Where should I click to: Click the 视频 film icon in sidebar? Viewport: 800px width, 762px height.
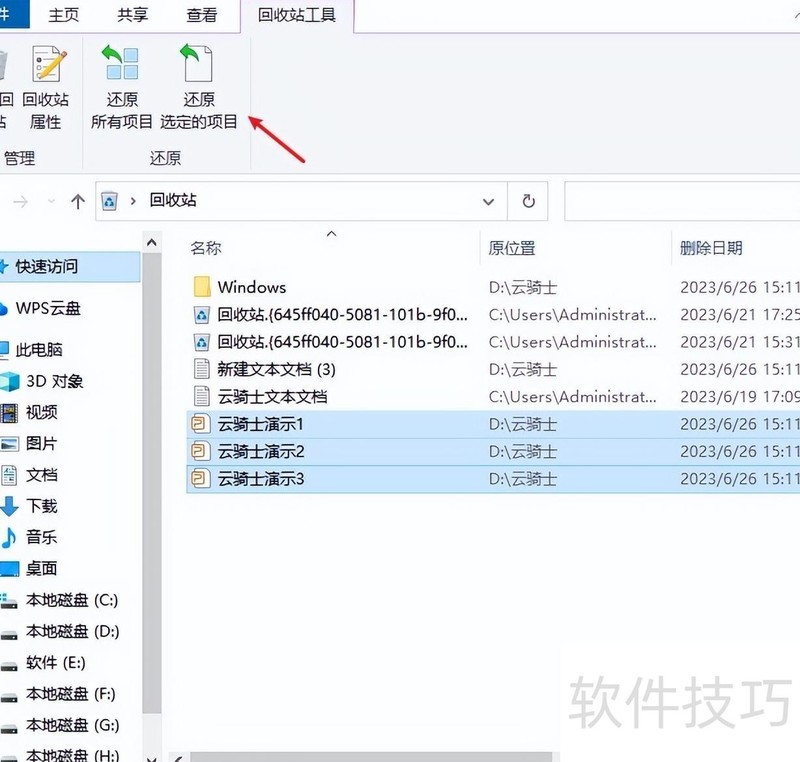point(10,413)
